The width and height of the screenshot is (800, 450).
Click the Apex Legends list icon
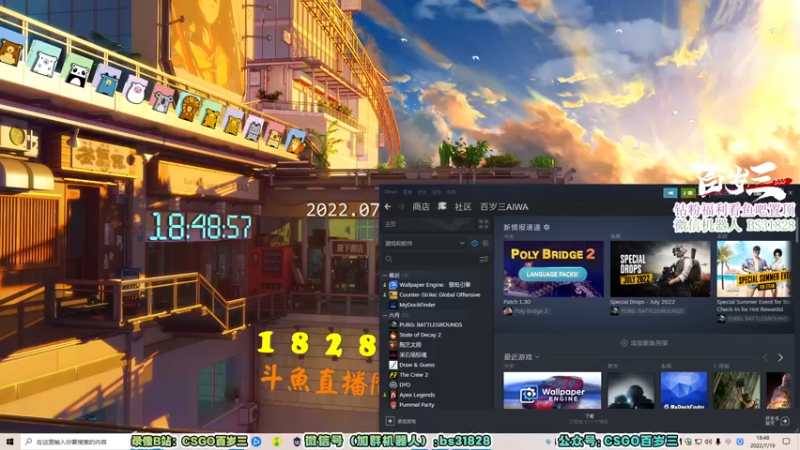(393, 395)
